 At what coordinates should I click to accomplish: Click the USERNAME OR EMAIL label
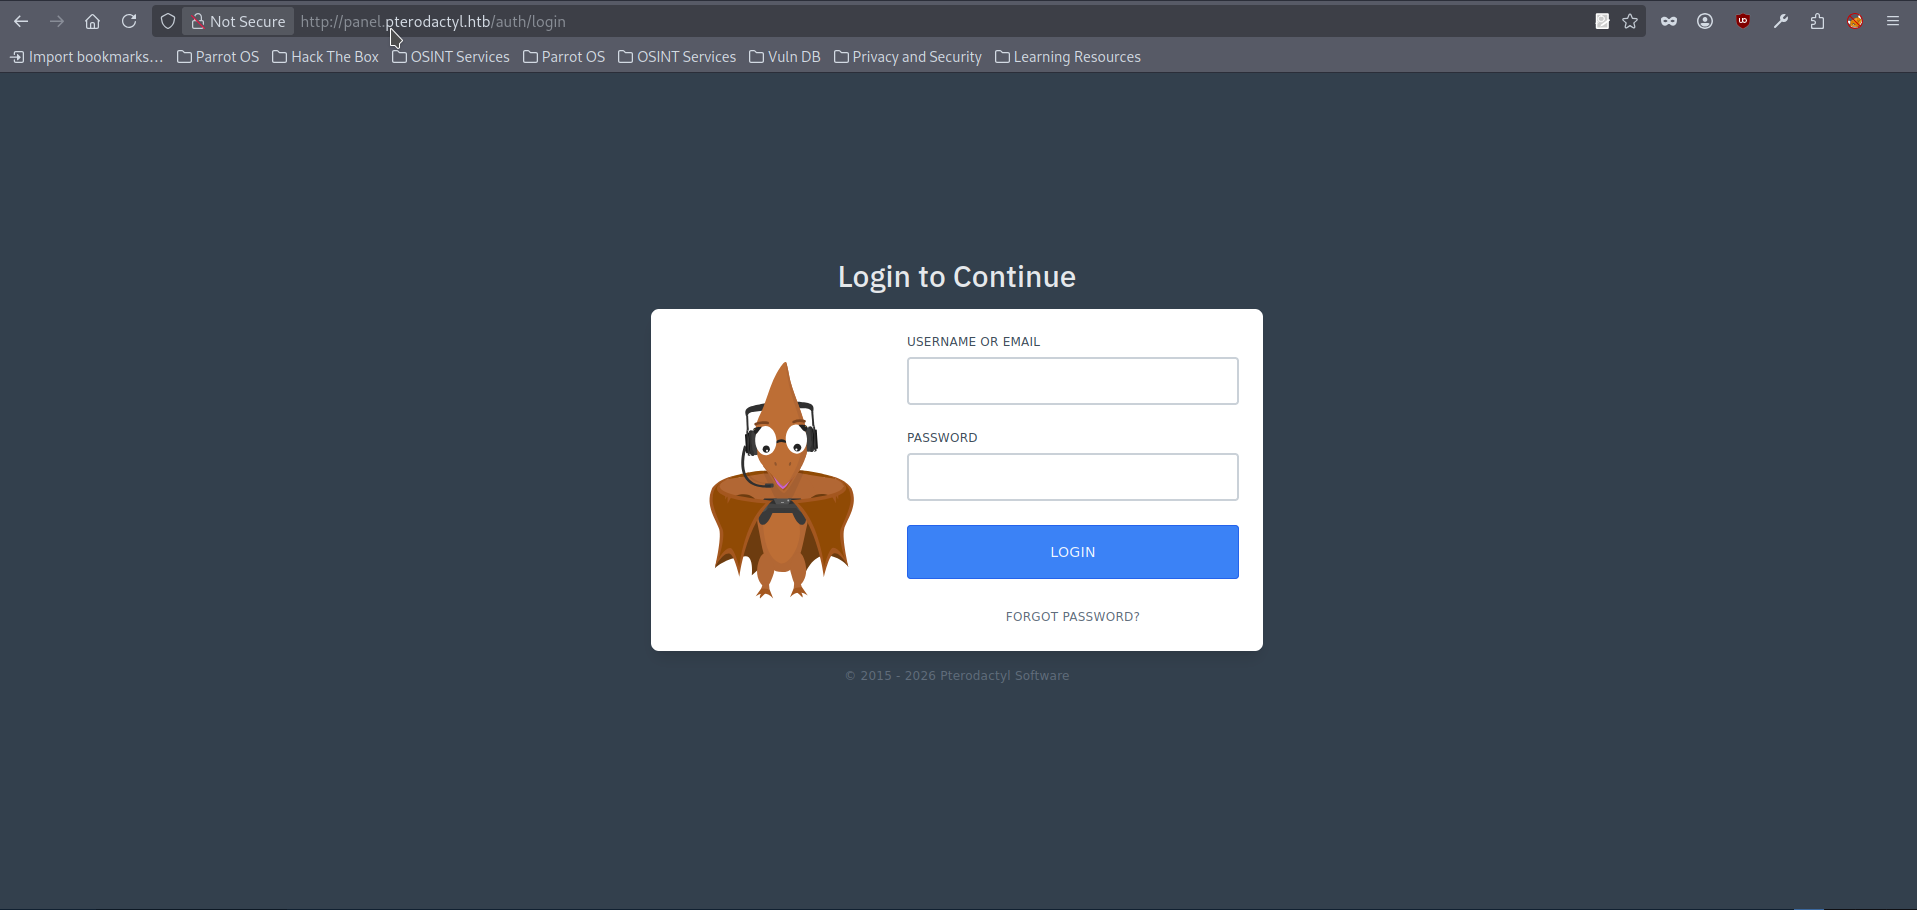(974, 342)
